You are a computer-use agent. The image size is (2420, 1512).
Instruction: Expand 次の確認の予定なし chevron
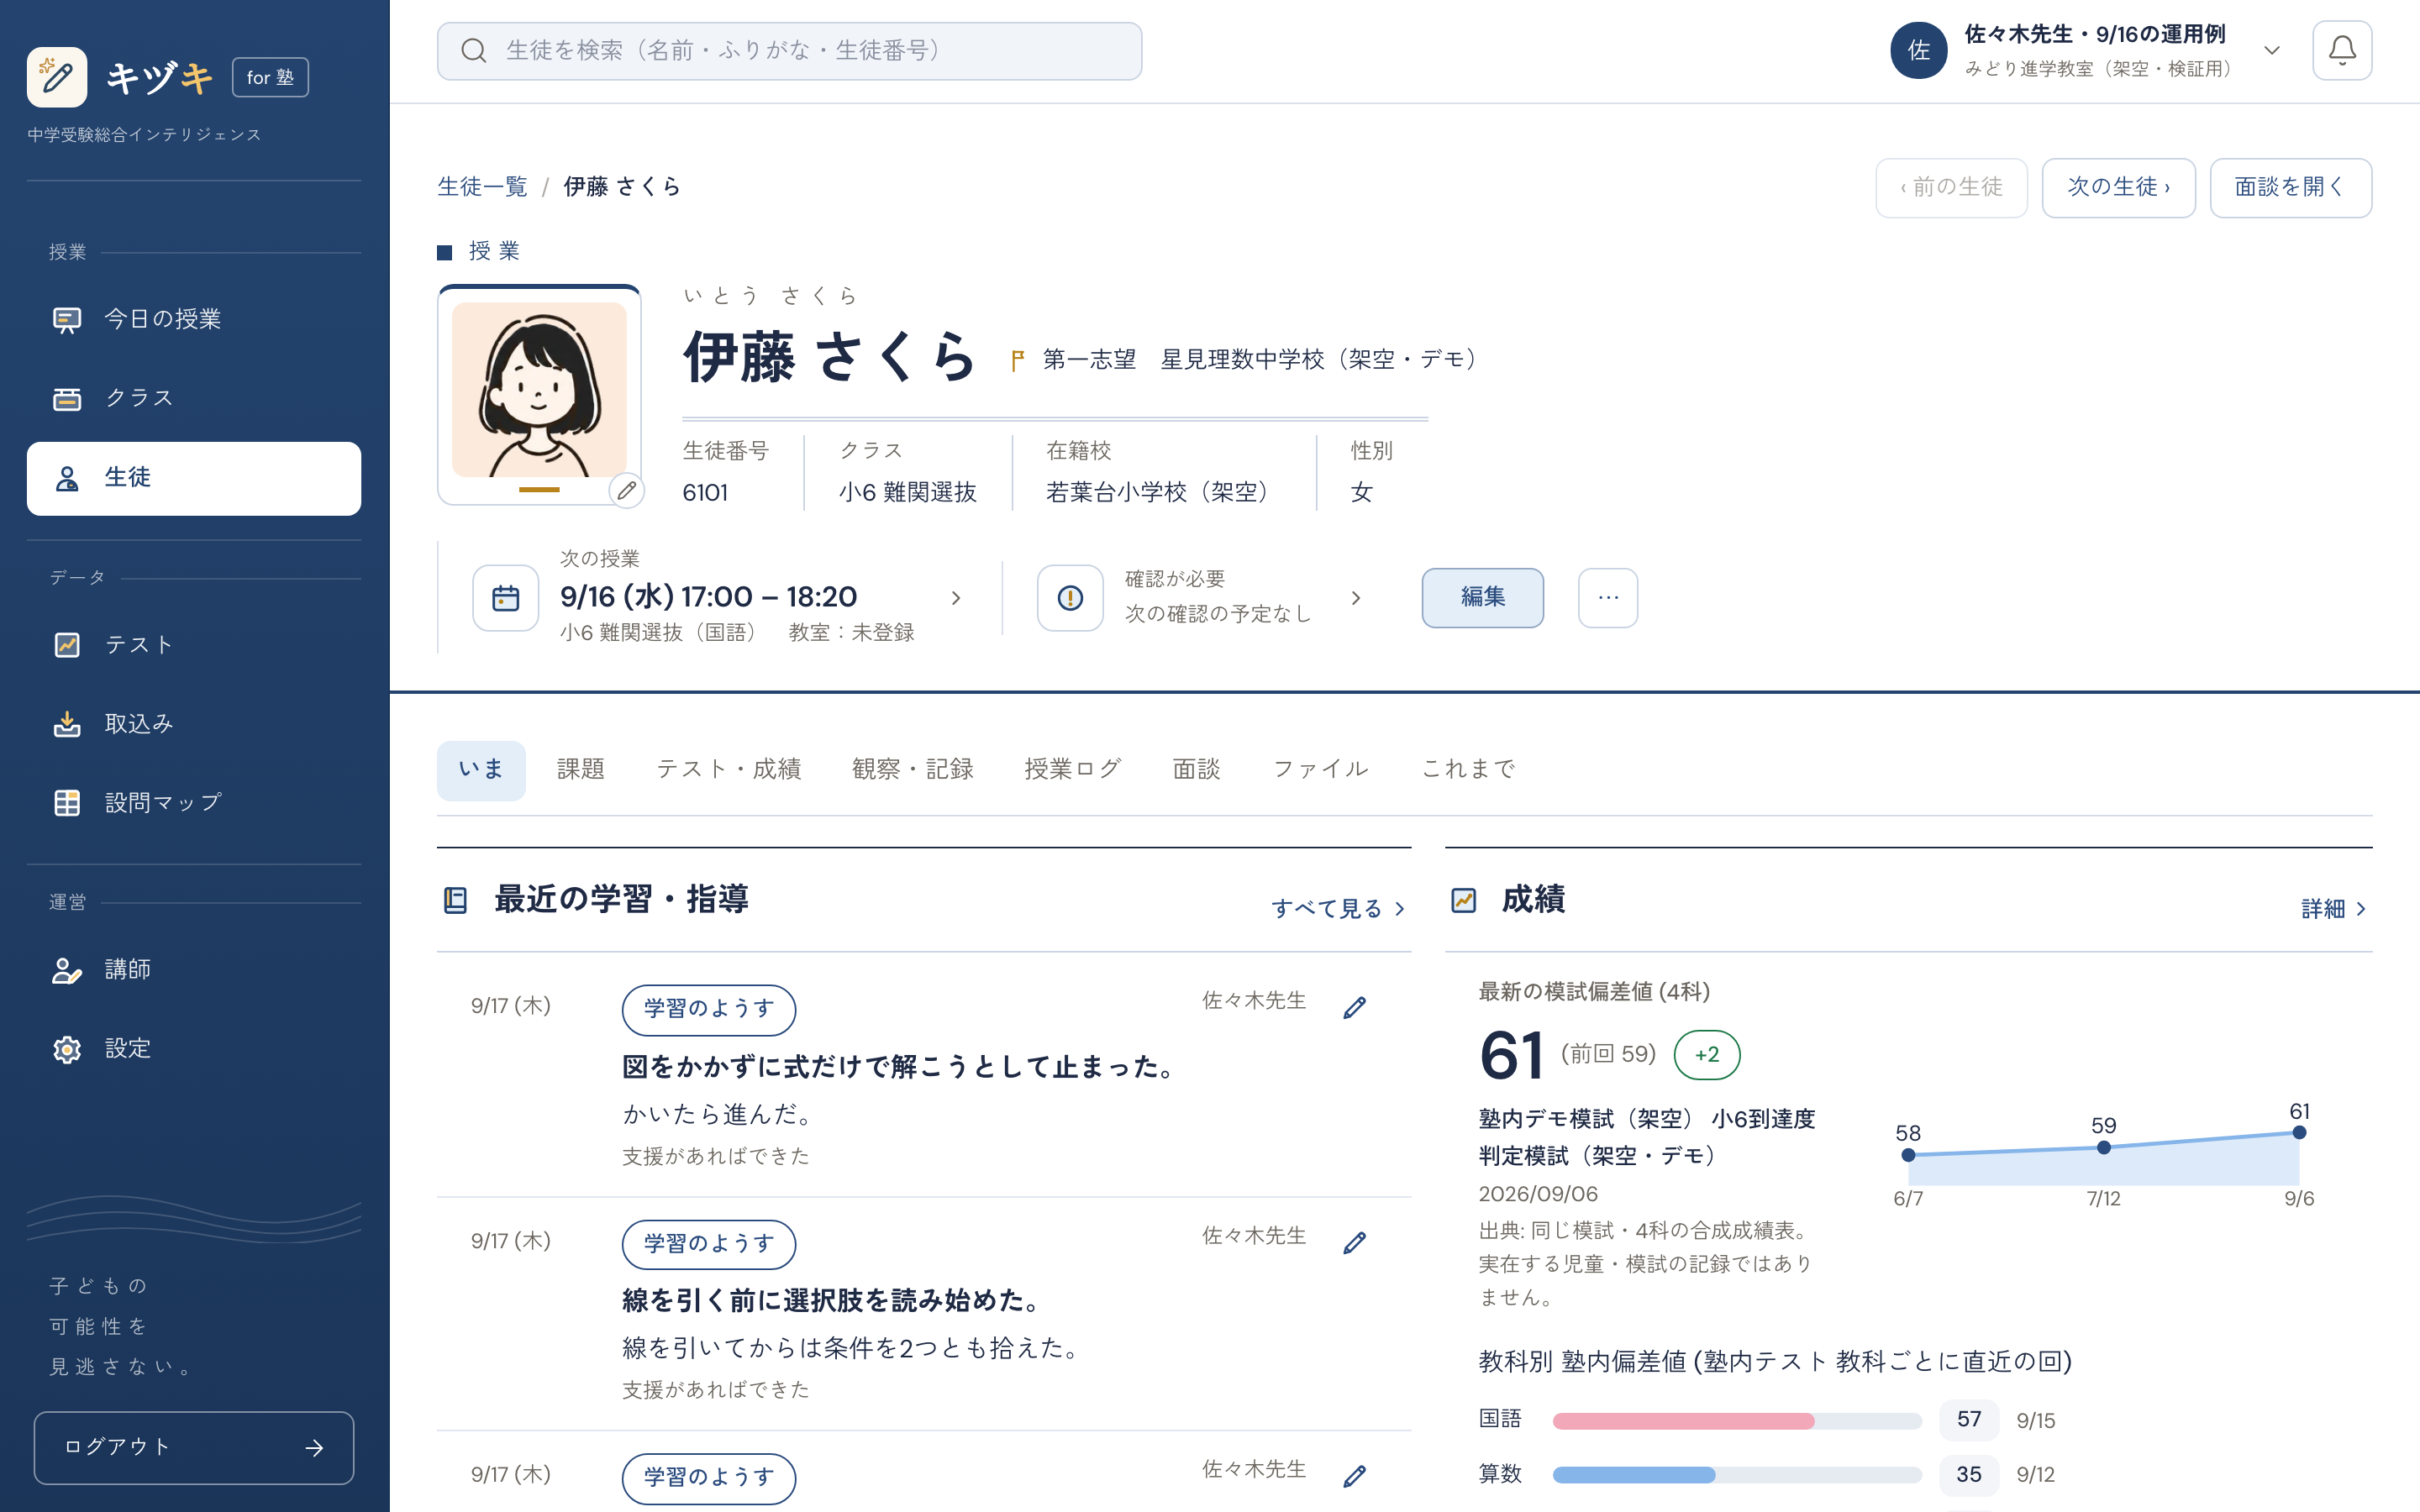click(1356, 598)
